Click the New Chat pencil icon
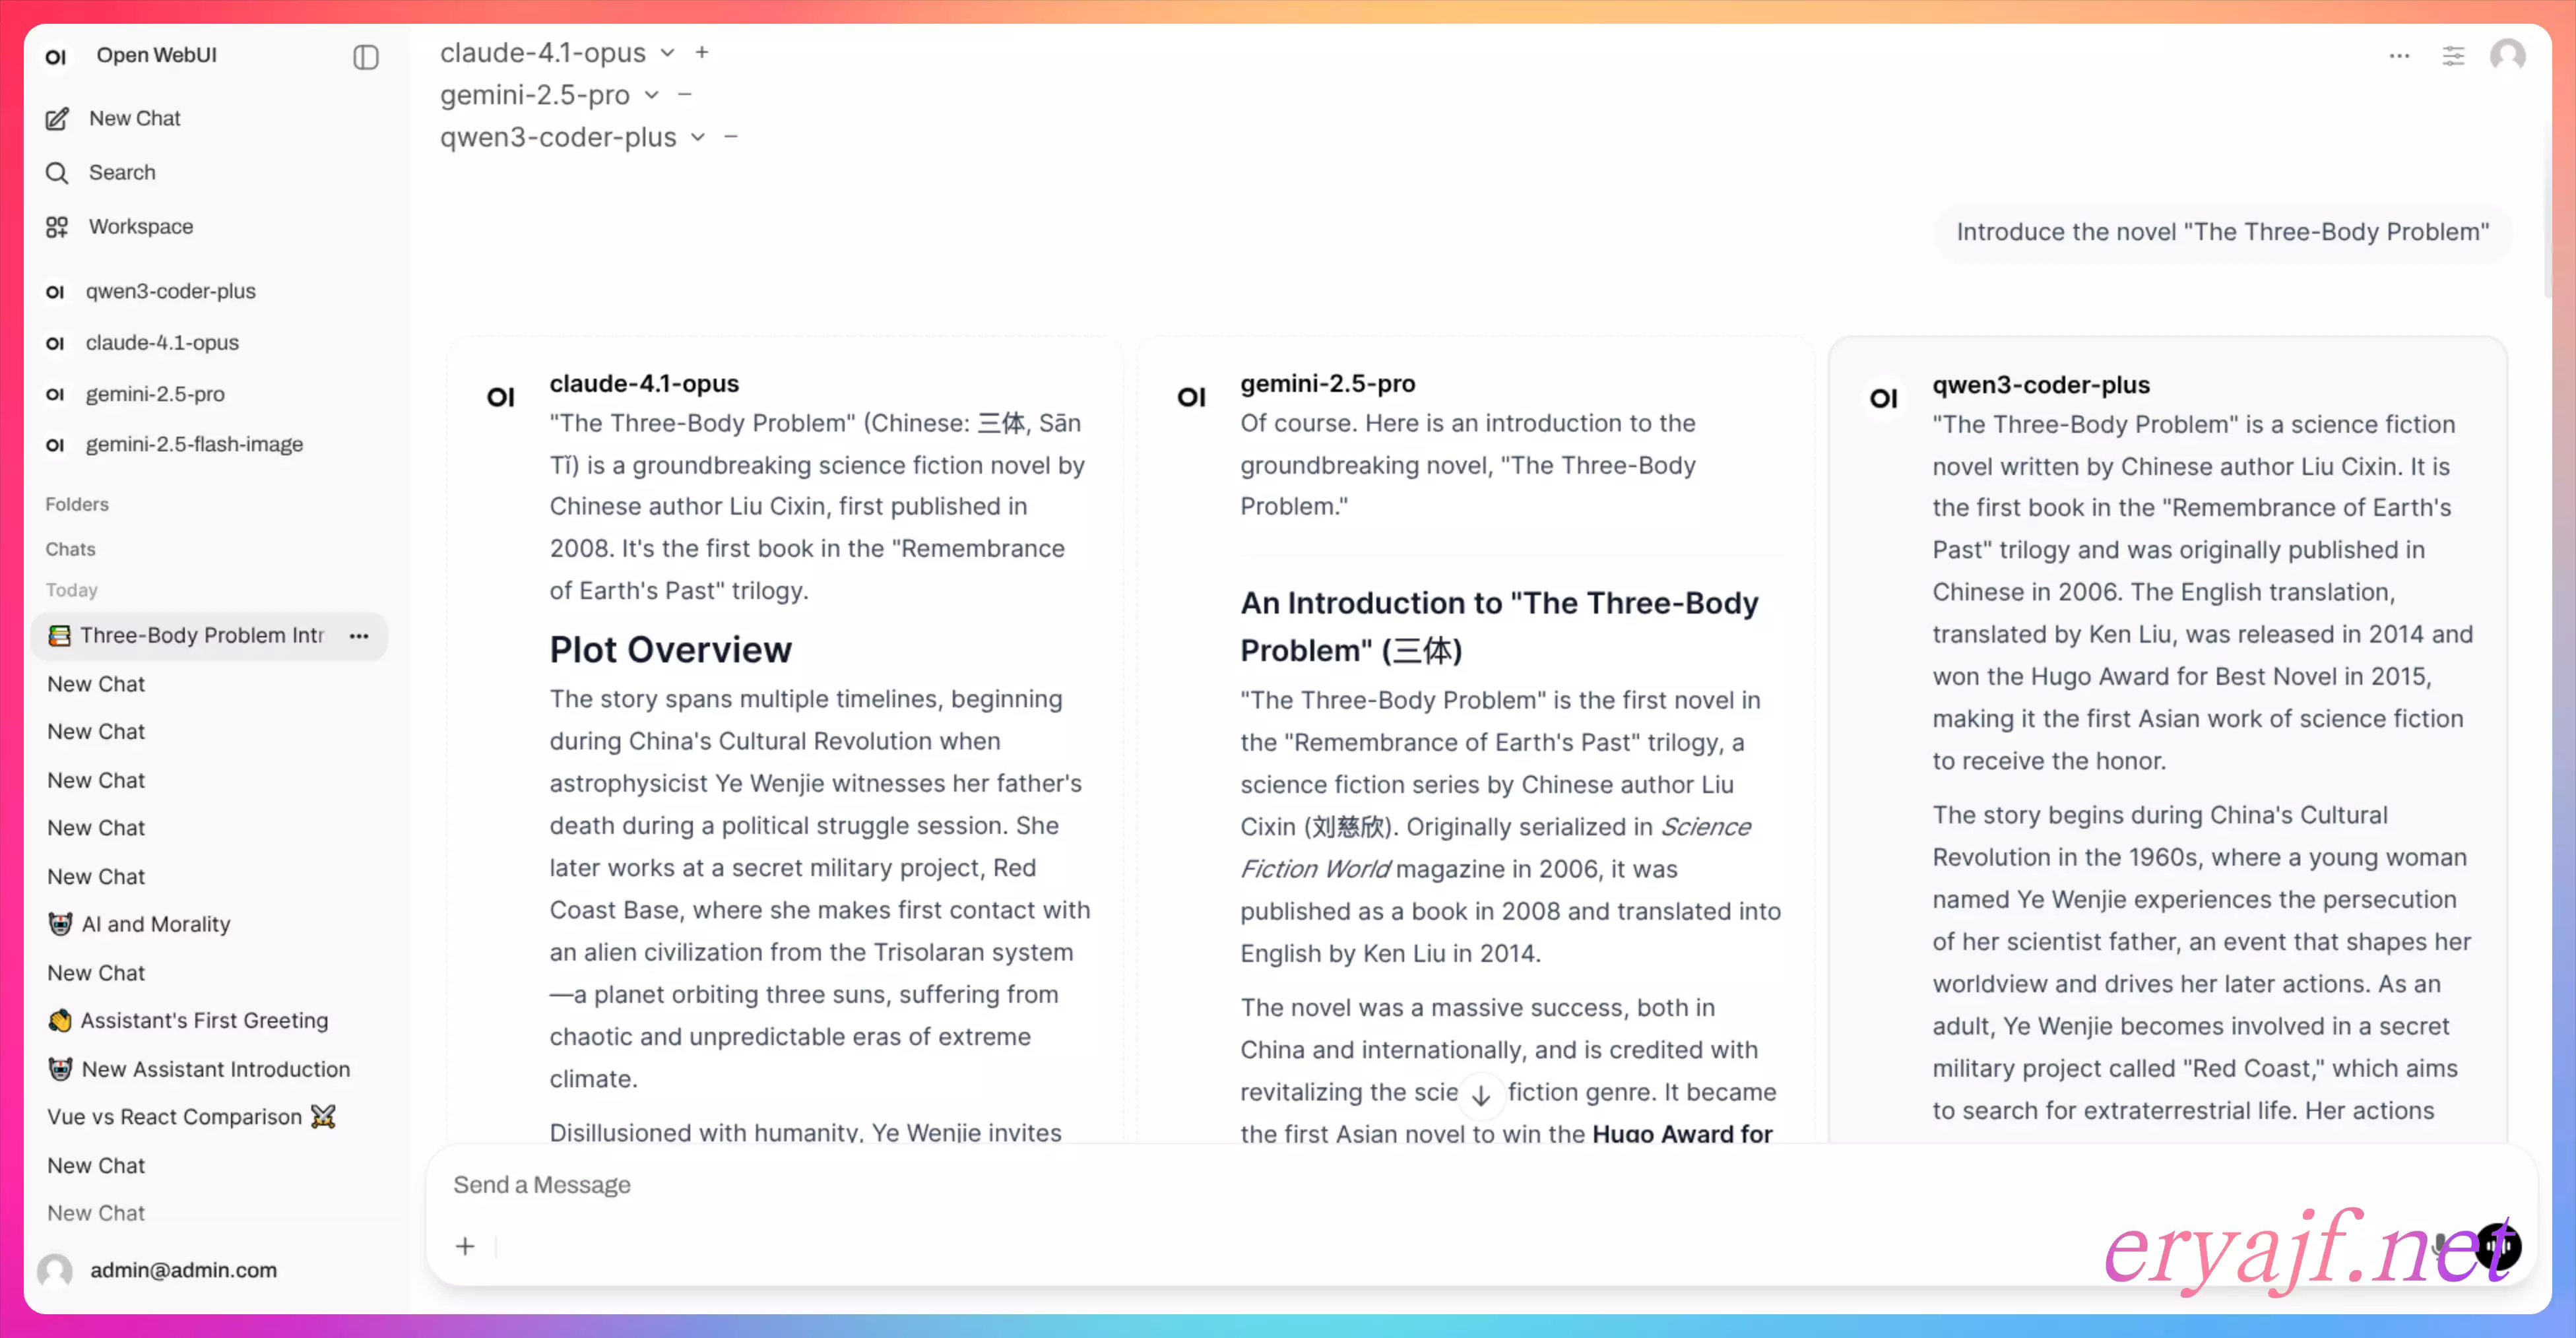 58,119
